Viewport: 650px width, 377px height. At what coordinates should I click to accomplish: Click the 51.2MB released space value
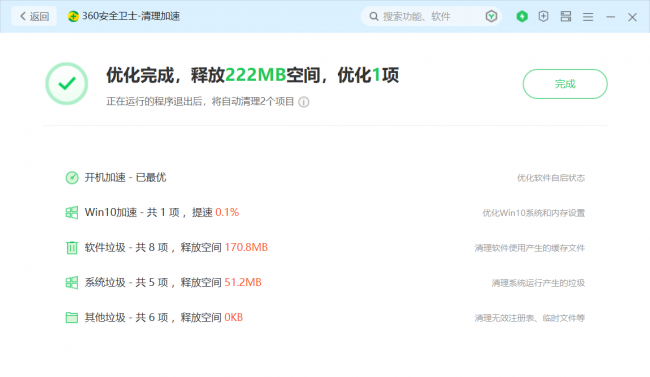tap(243, 282)
